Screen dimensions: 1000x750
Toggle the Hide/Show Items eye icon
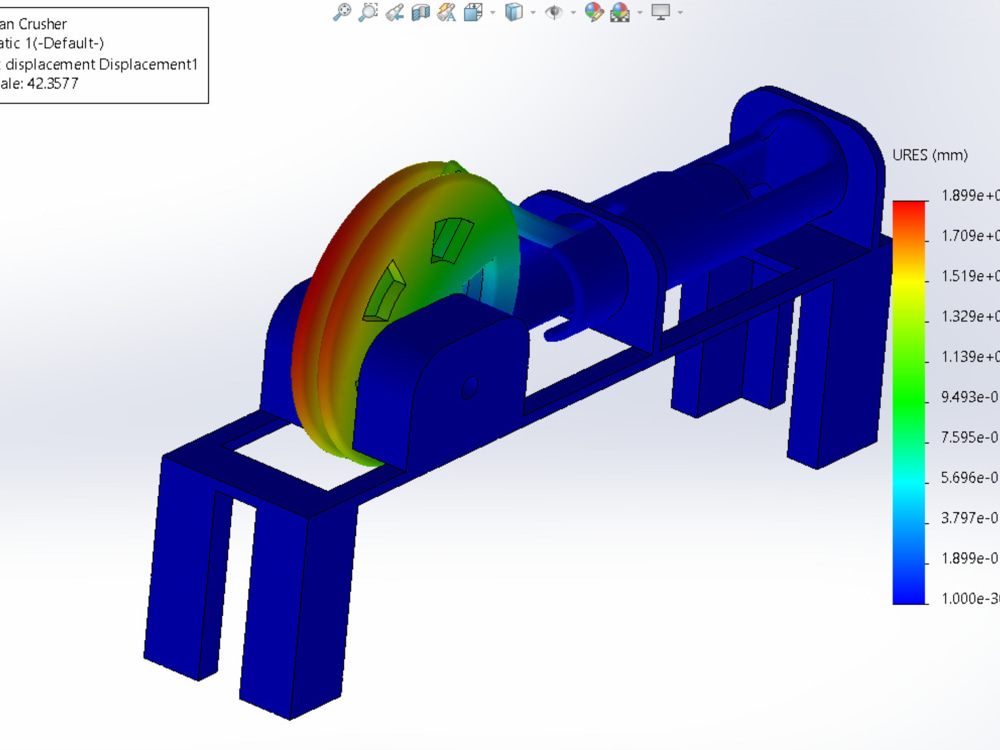pyautogui.click(x=554, y=13)
